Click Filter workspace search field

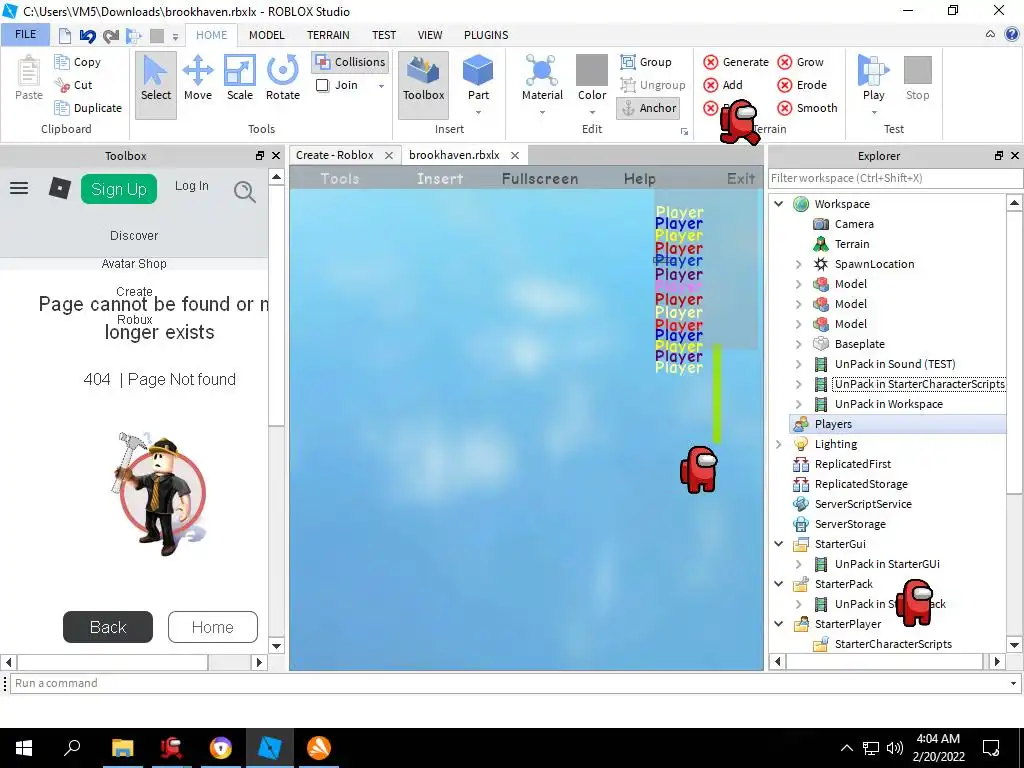[895, 178]
